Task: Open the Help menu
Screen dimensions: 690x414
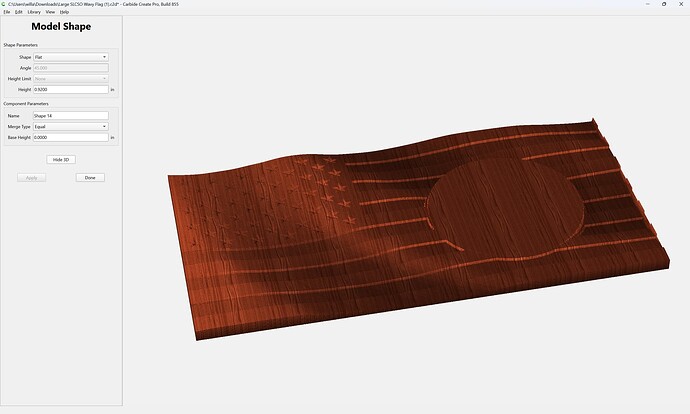Action: [x=64, y=12]
